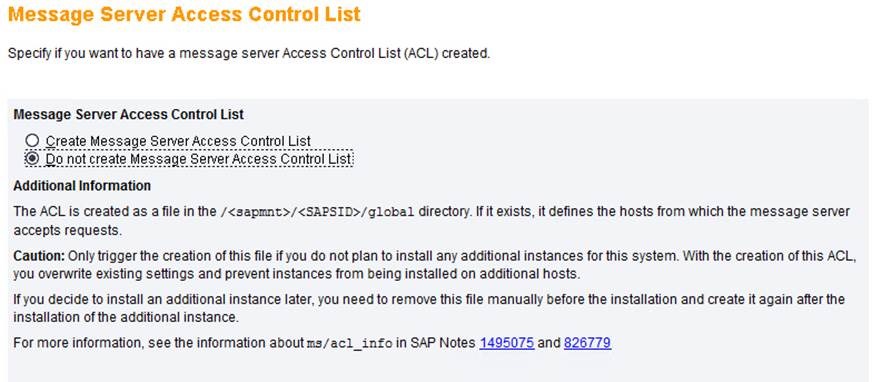Viewport: 872px width, 382px height.
Task: Click the bold section heading above radio buttons
Action: coord(128,115)
